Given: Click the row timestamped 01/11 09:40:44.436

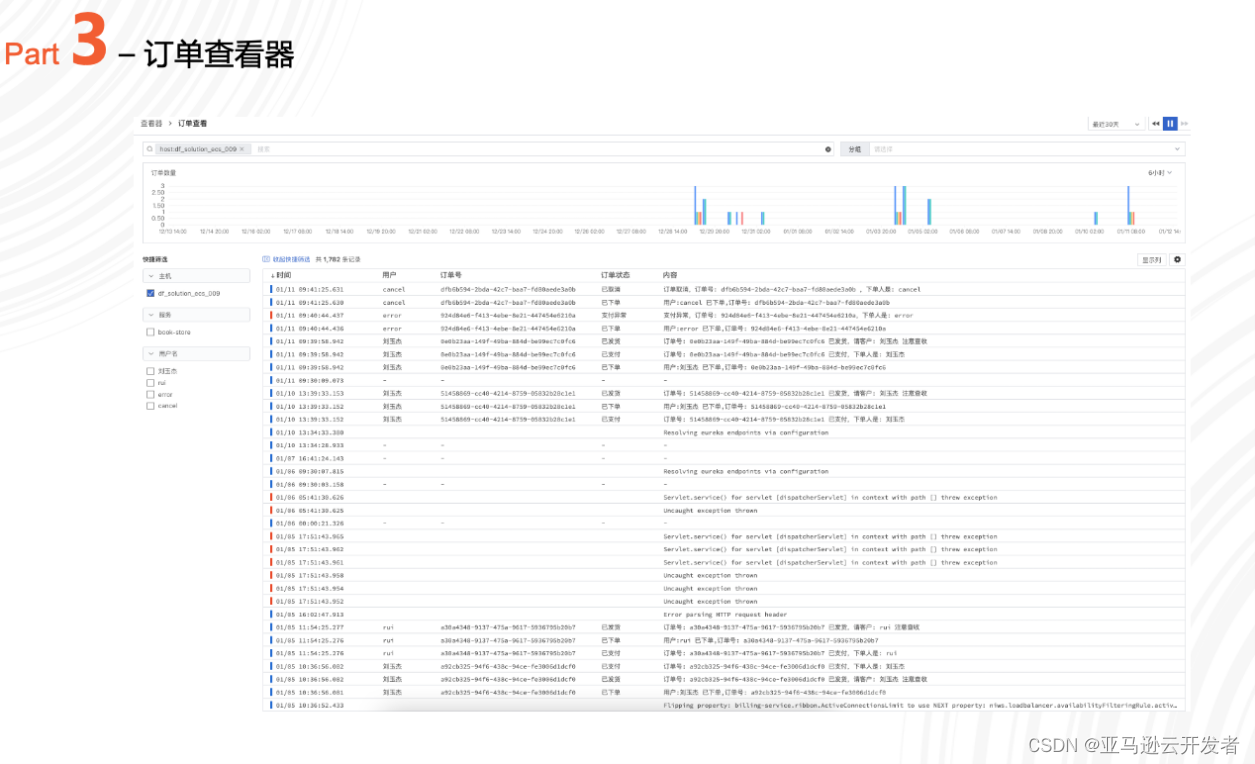Looking at the screenshot, I should click(x=724, y=328).
